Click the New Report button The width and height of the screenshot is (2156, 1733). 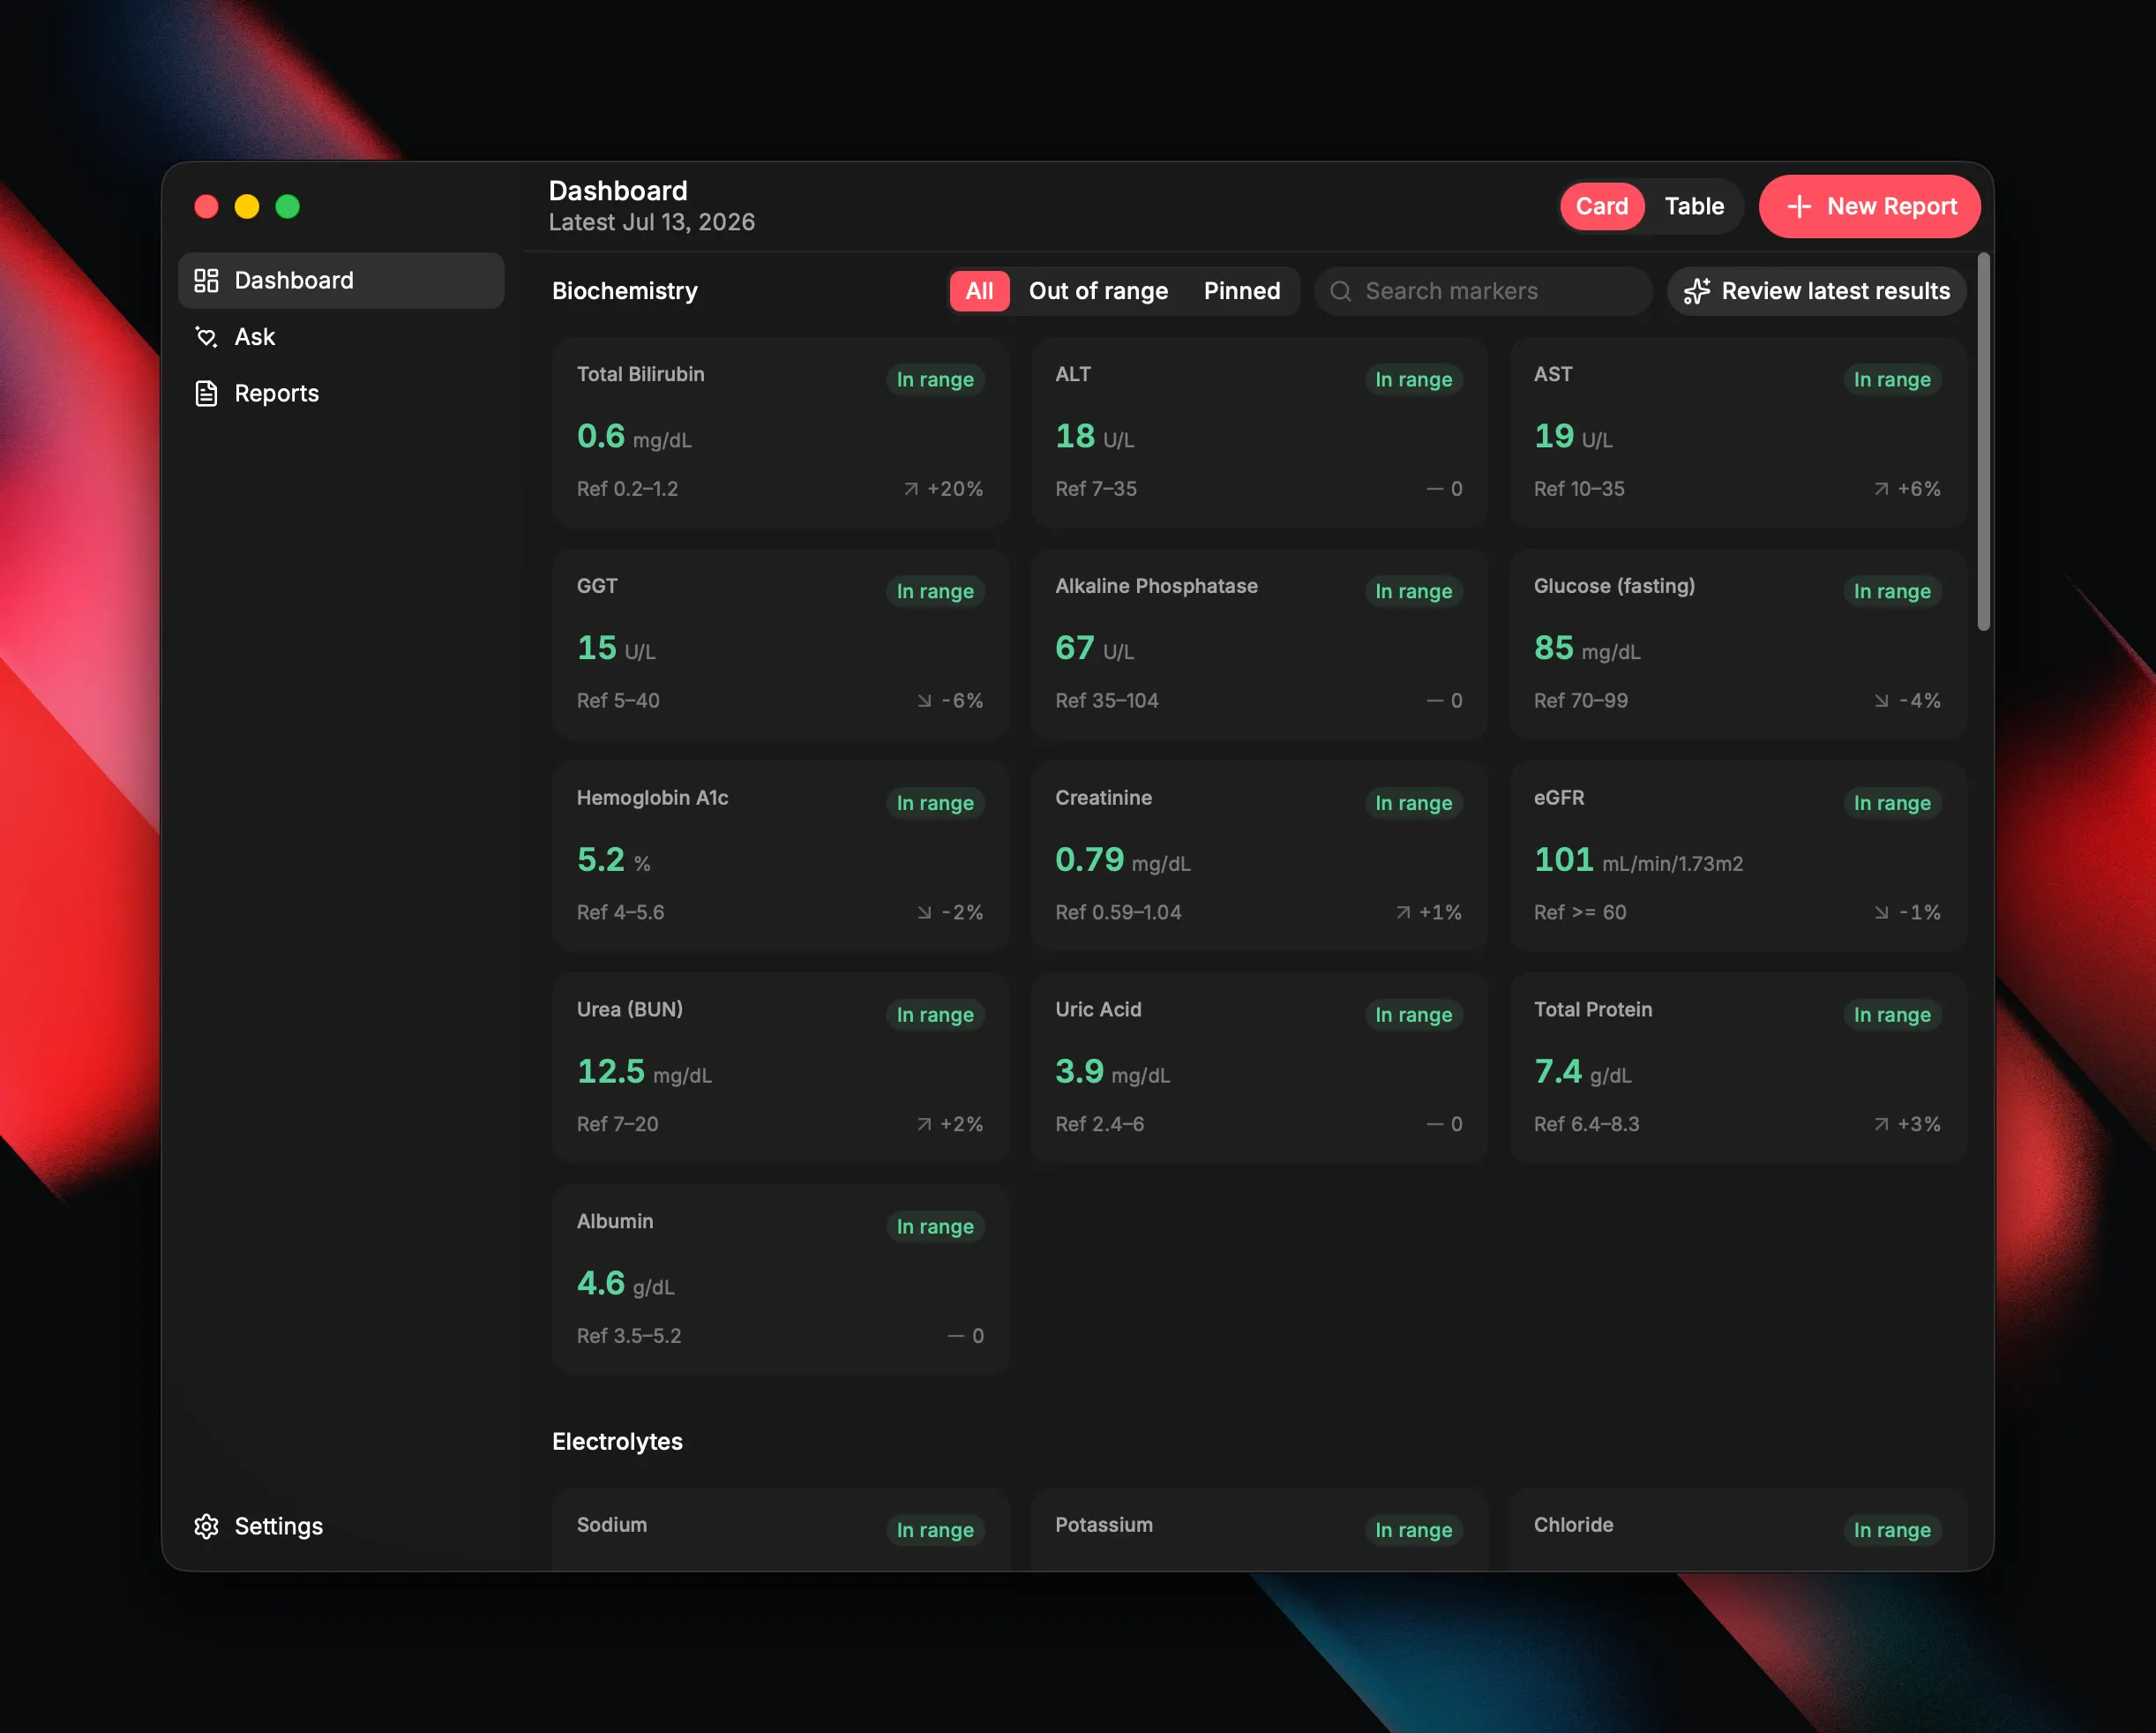(x=1869, y=206)
